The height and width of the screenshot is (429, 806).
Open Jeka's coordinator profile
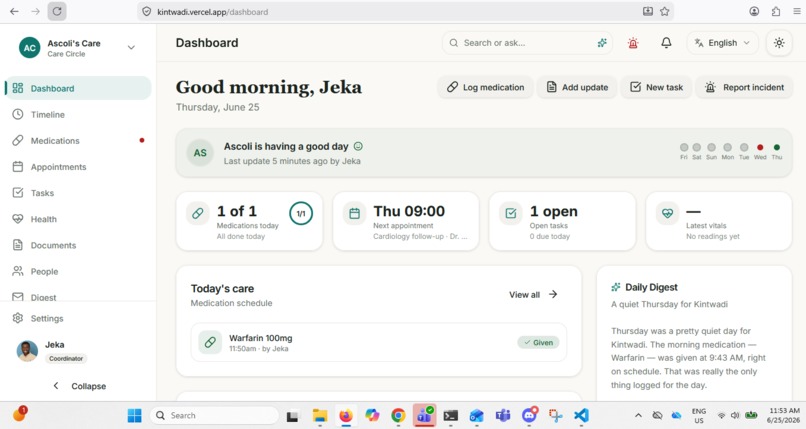[78, 351]
